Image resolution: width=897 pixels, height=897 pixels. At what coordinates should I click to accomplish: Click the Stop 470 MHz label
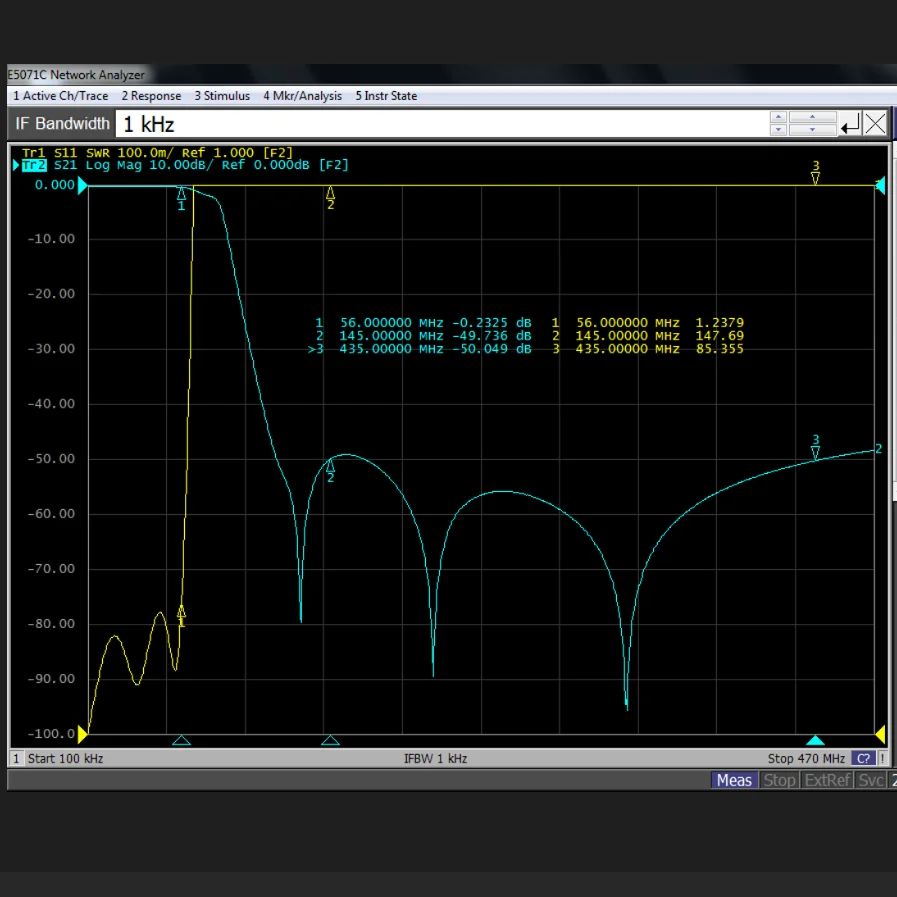click(806, 759)
